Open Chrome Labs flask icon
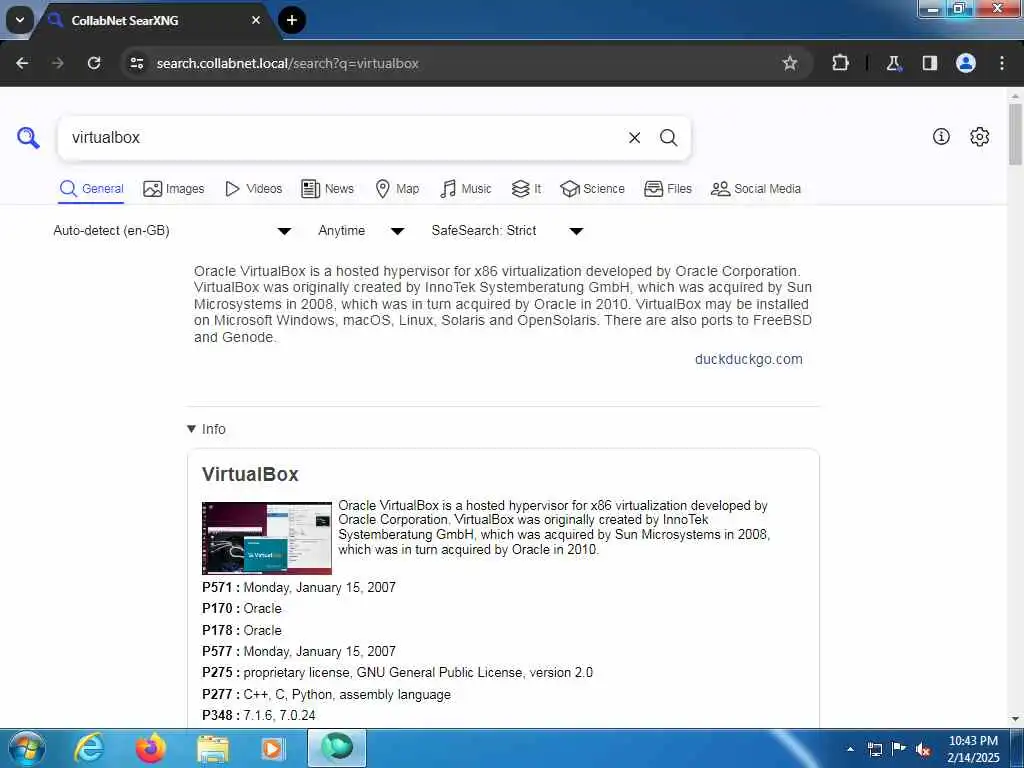The width and height of the screenshot is (1024, 768). point(893,63)
